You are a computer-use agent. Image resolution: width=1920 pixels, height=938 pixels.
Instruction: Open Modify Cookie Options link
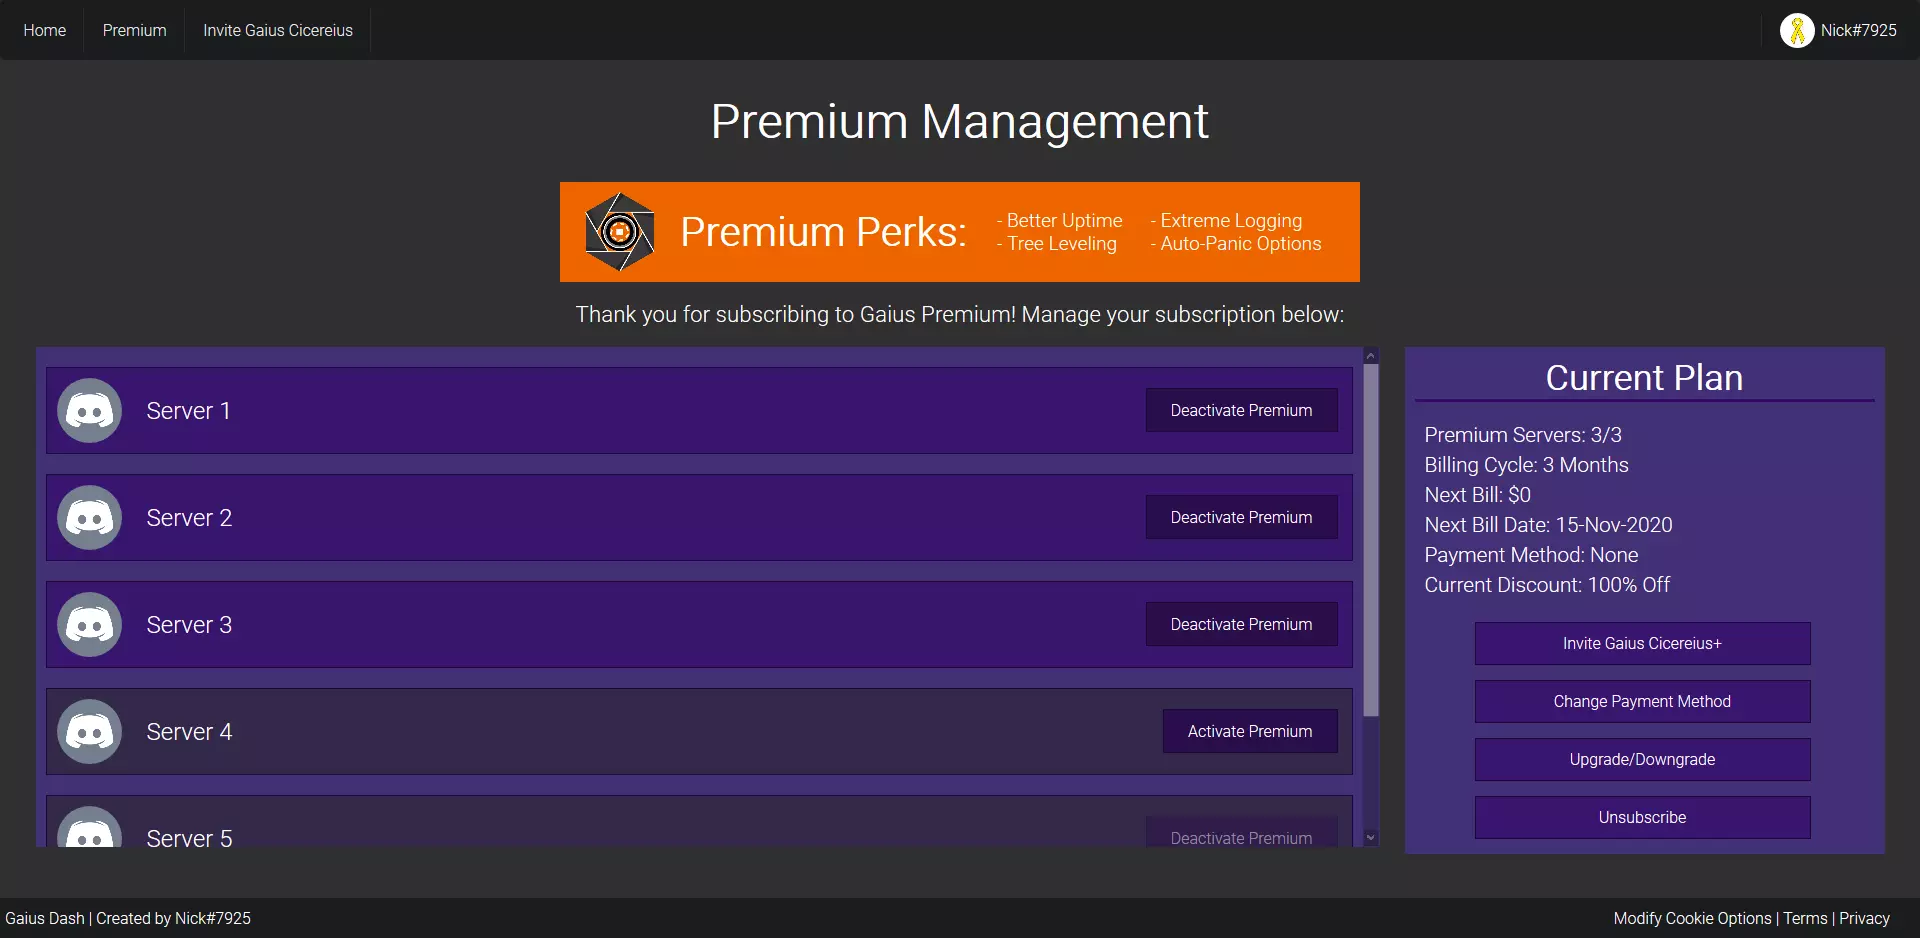point(1692,919)
